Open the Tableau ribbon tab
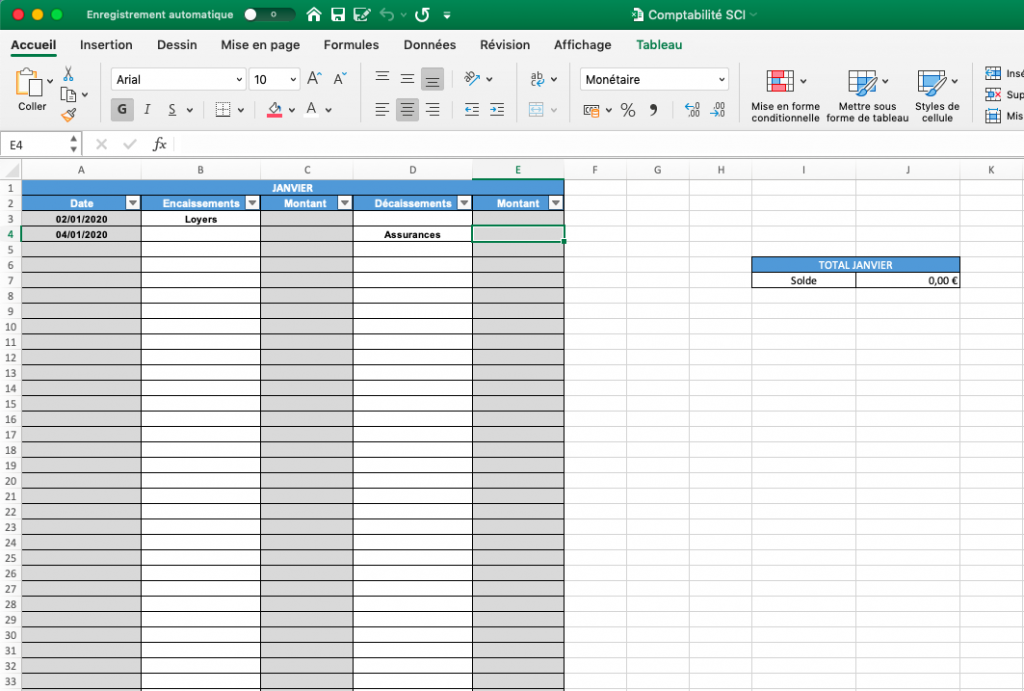This screenshot has height=691, width=1024. coord(659,45)
